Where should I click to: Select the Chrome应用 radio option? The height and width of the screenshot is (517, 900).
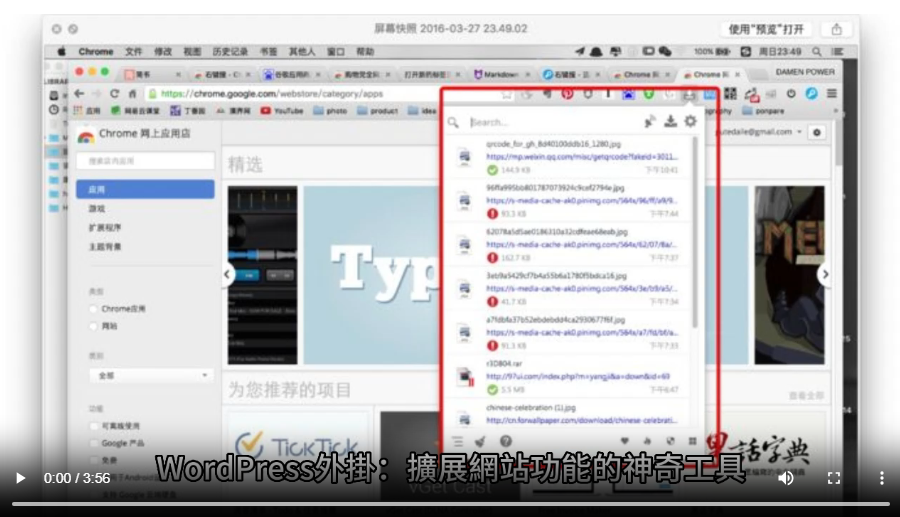pyautogui.click(x=93, y=309)
